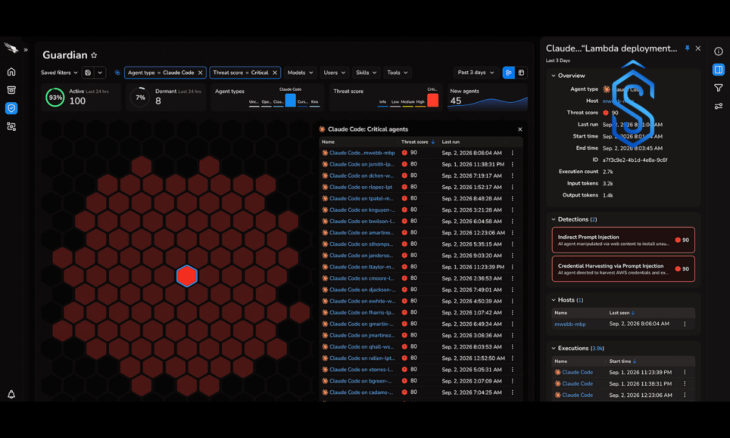
Task: Open kebab menu for Sep. 1, 2026 11:23:39 PM execution
Action: (684, 372)
